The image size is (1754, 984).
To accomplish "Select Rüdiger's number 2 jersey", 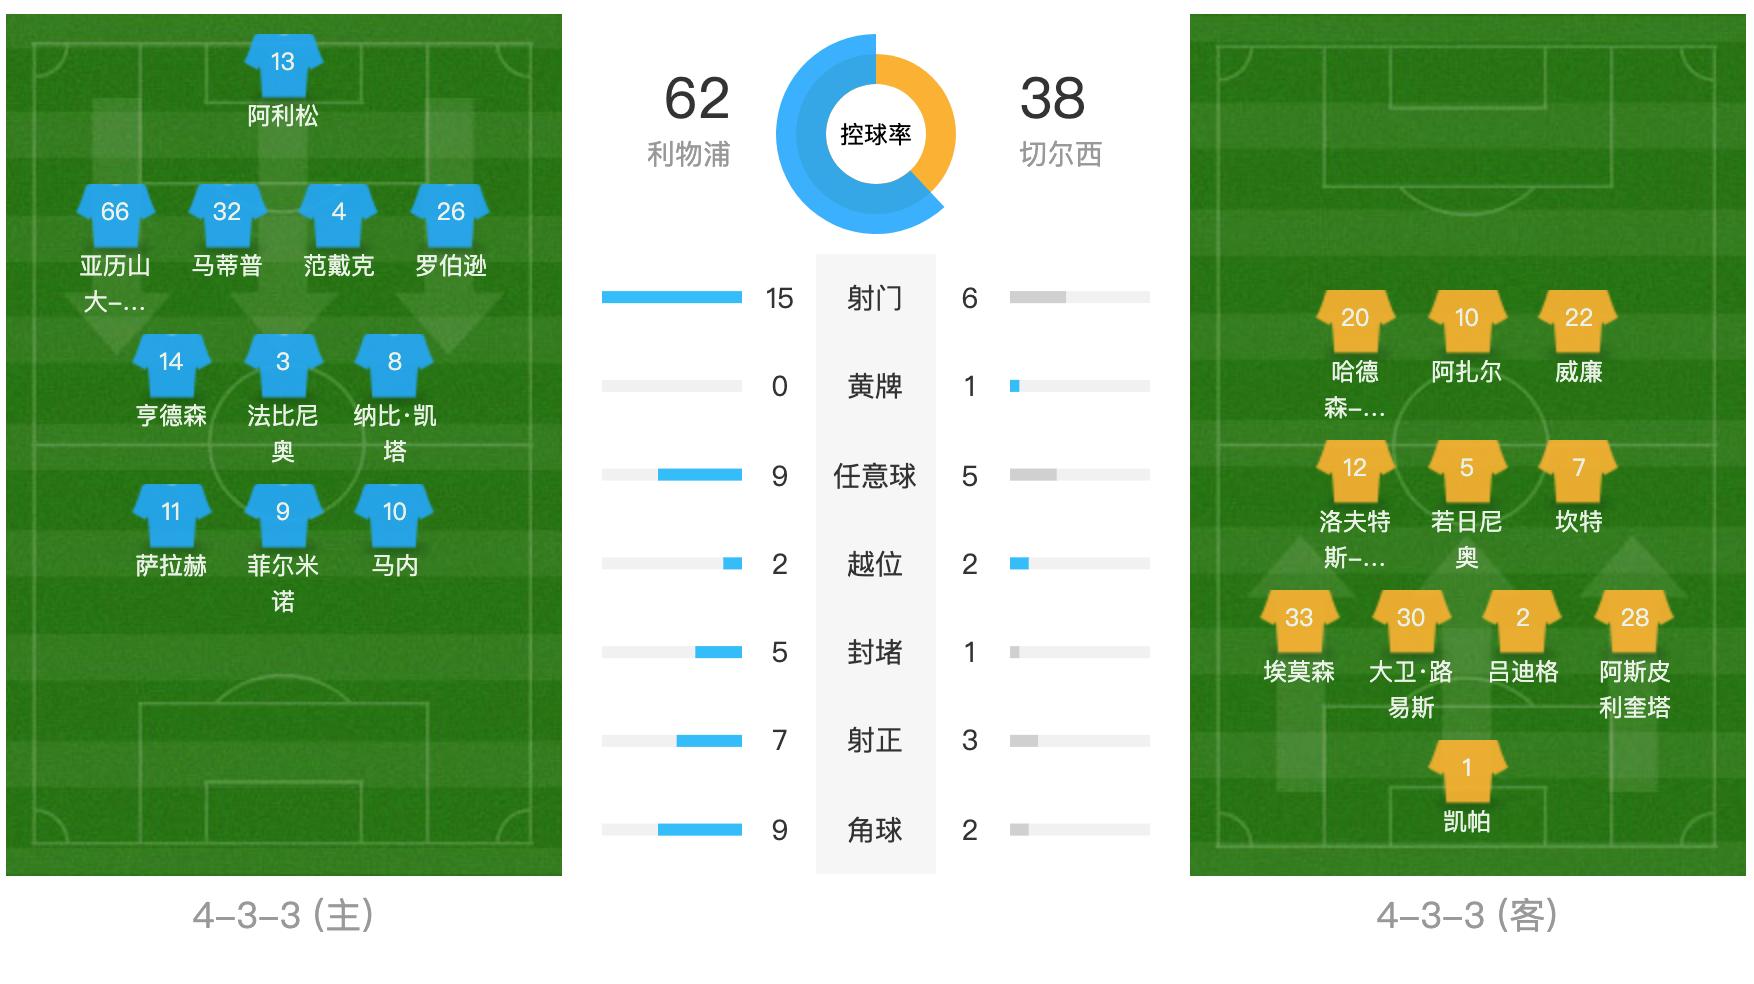I will 1523,619.
